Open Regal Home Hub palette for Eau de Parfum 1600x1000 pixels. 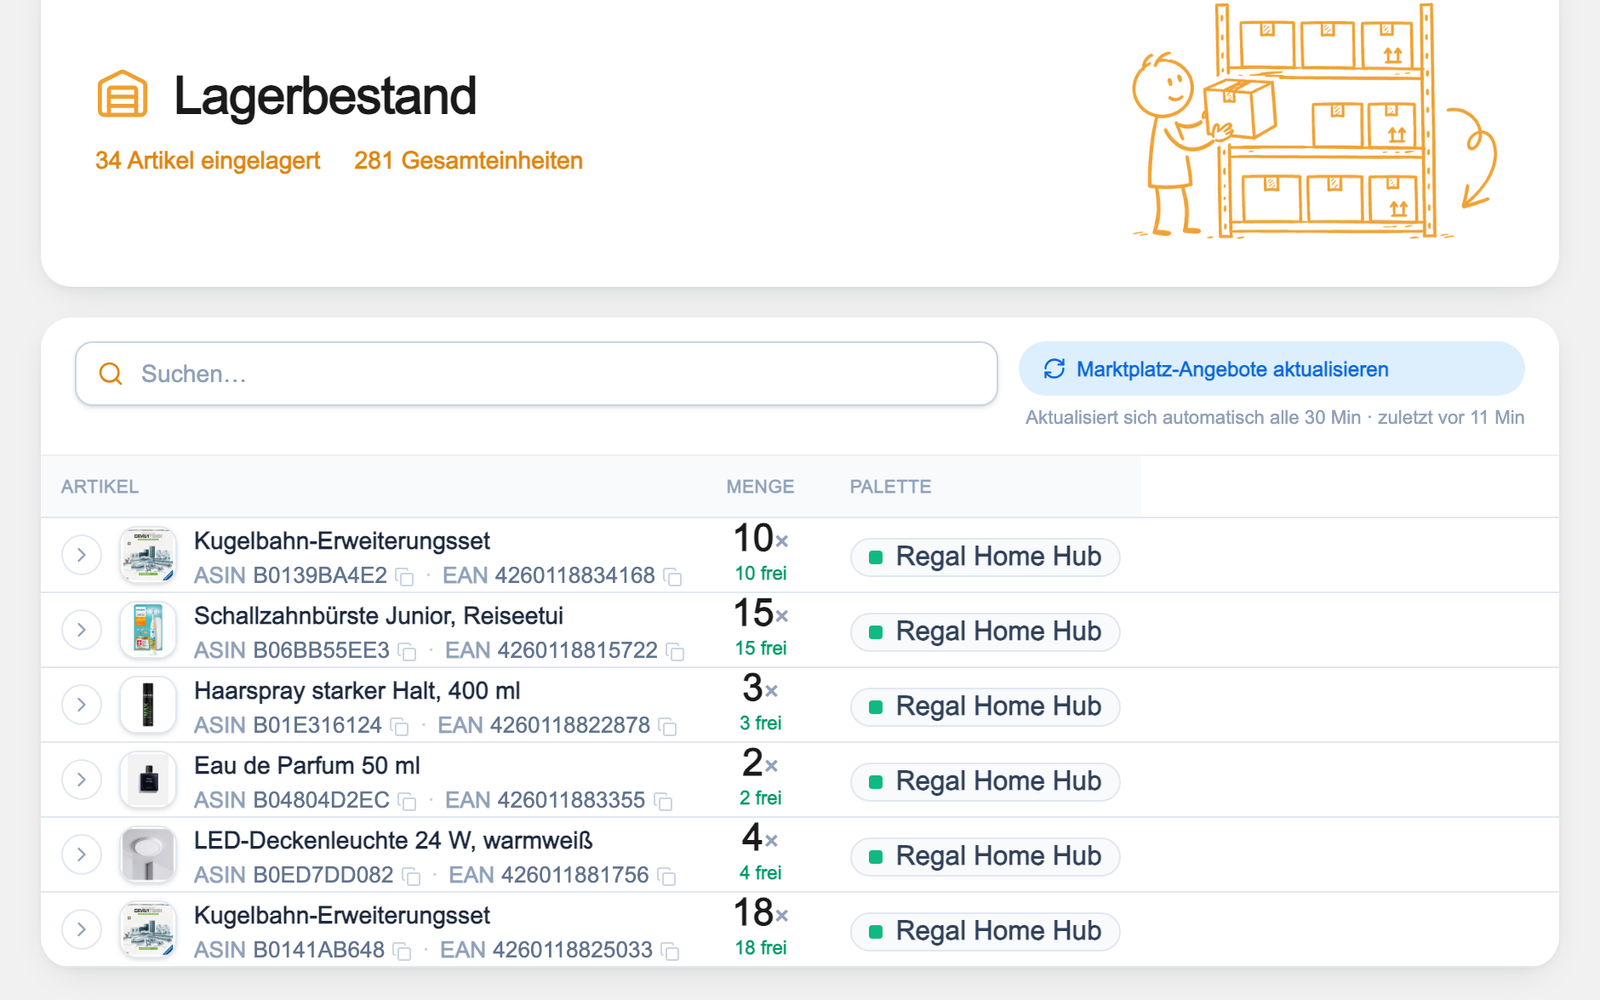coord(985,782)
